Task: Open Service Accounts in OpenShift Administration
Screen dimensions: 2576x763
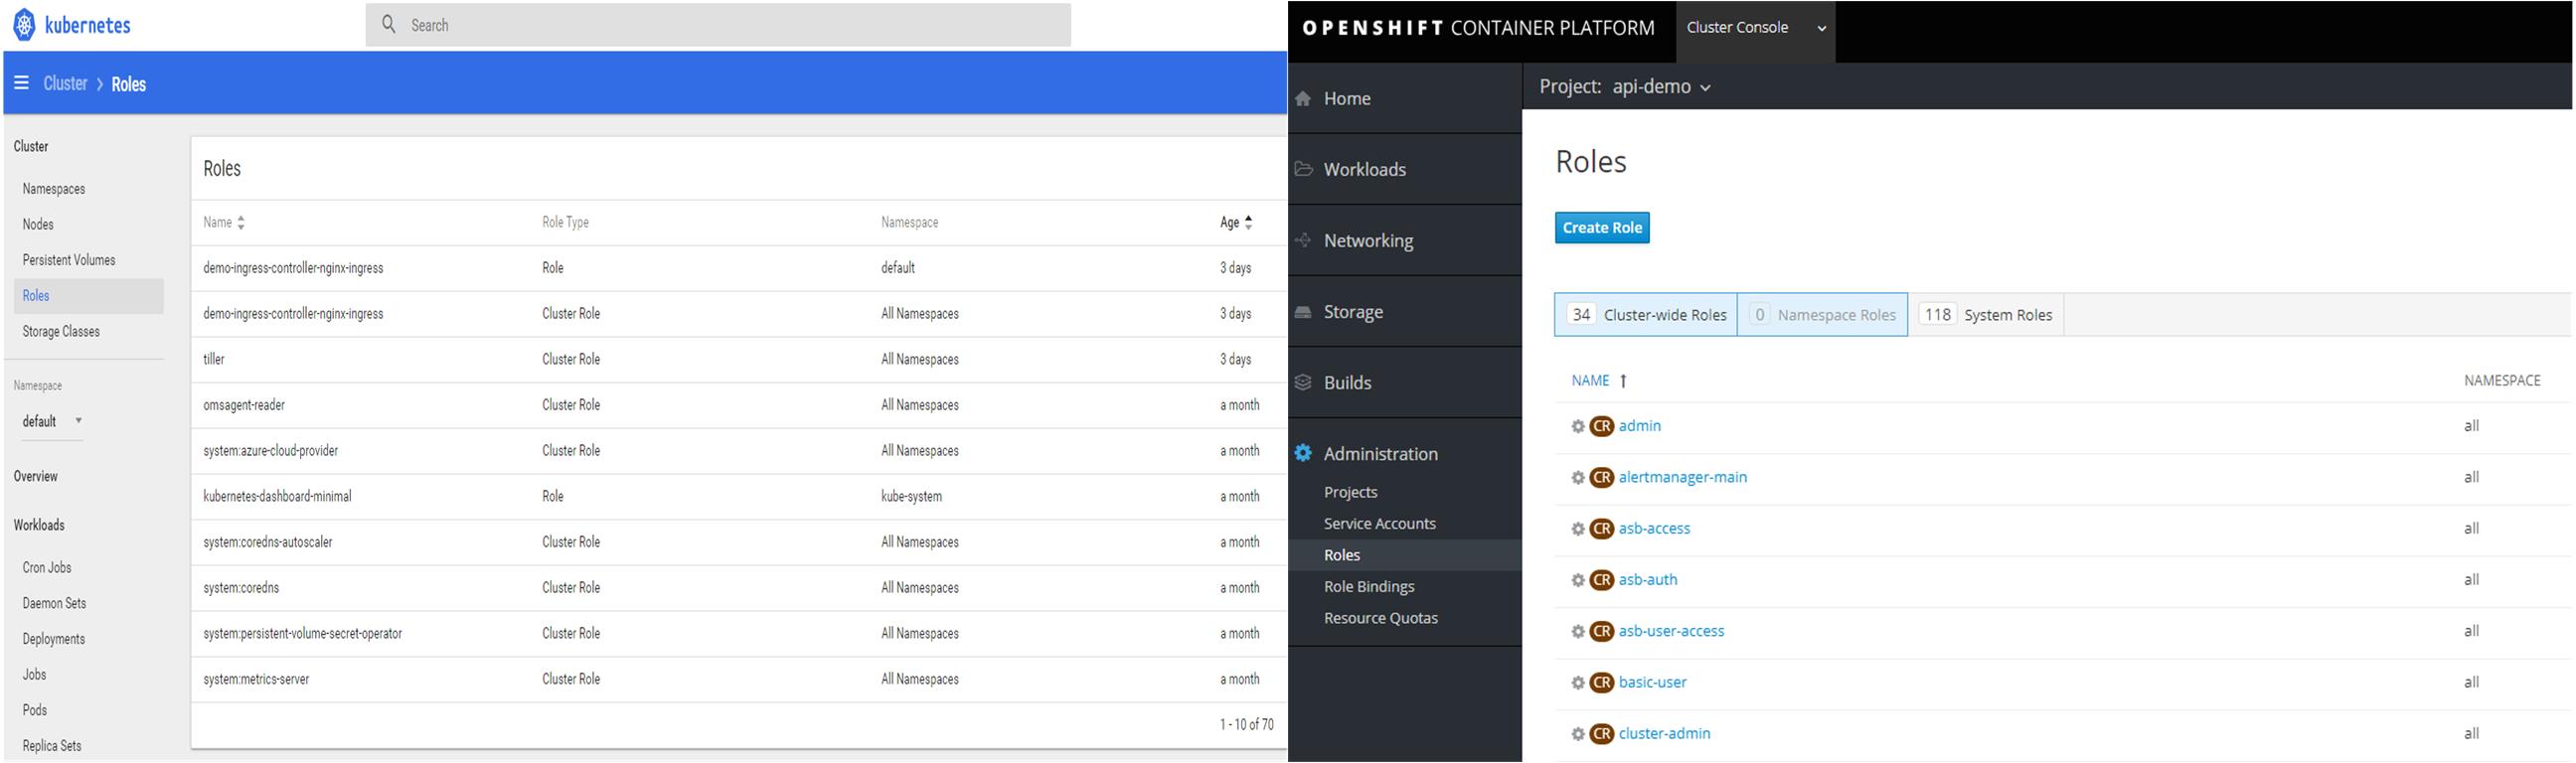Action: pyautogui.click(x=1380, y=524)
